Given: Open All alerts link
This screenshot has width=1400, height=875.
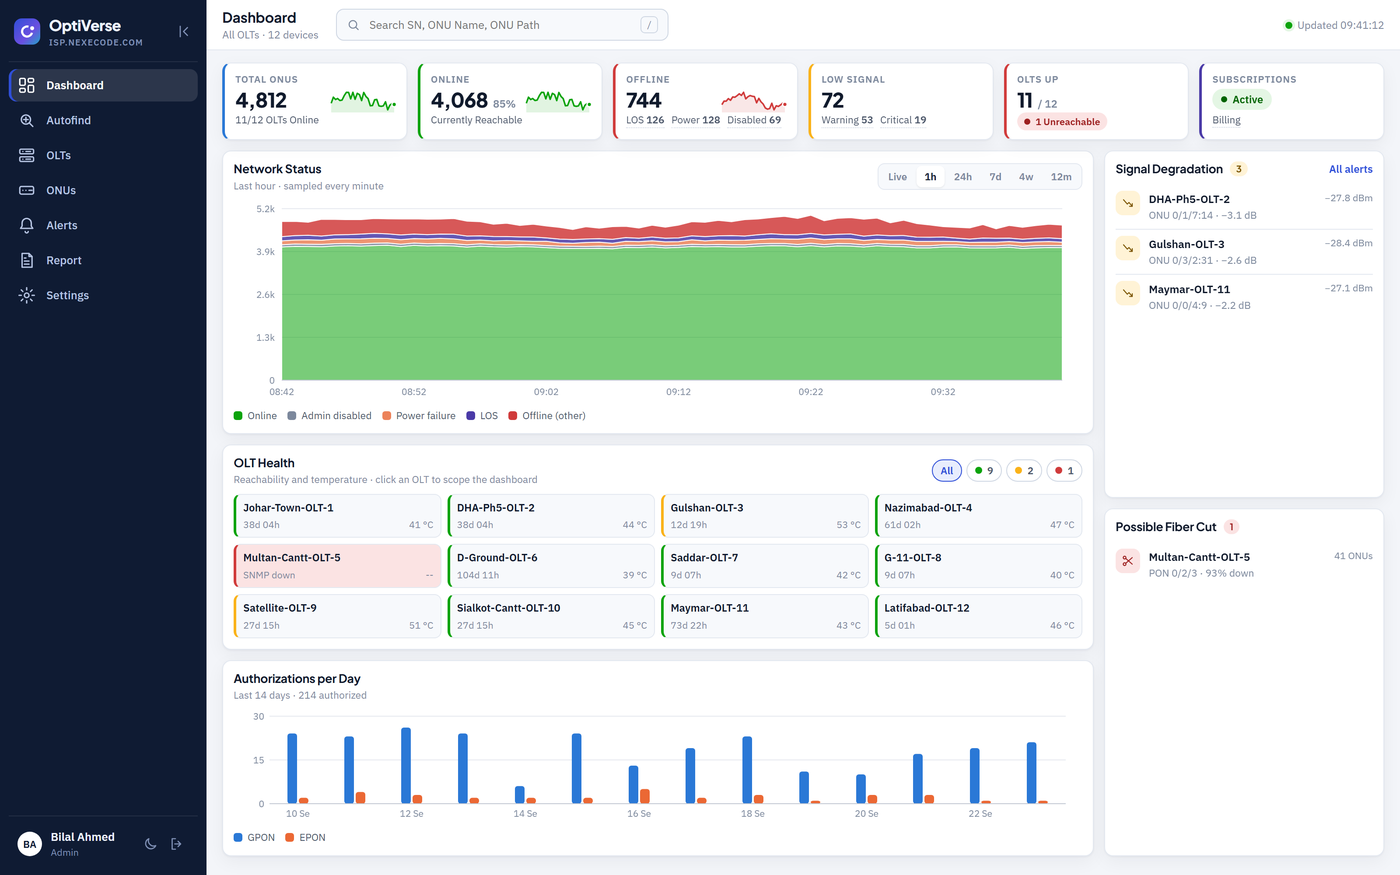Looking at the screenshot, I should coord(1351,169).
